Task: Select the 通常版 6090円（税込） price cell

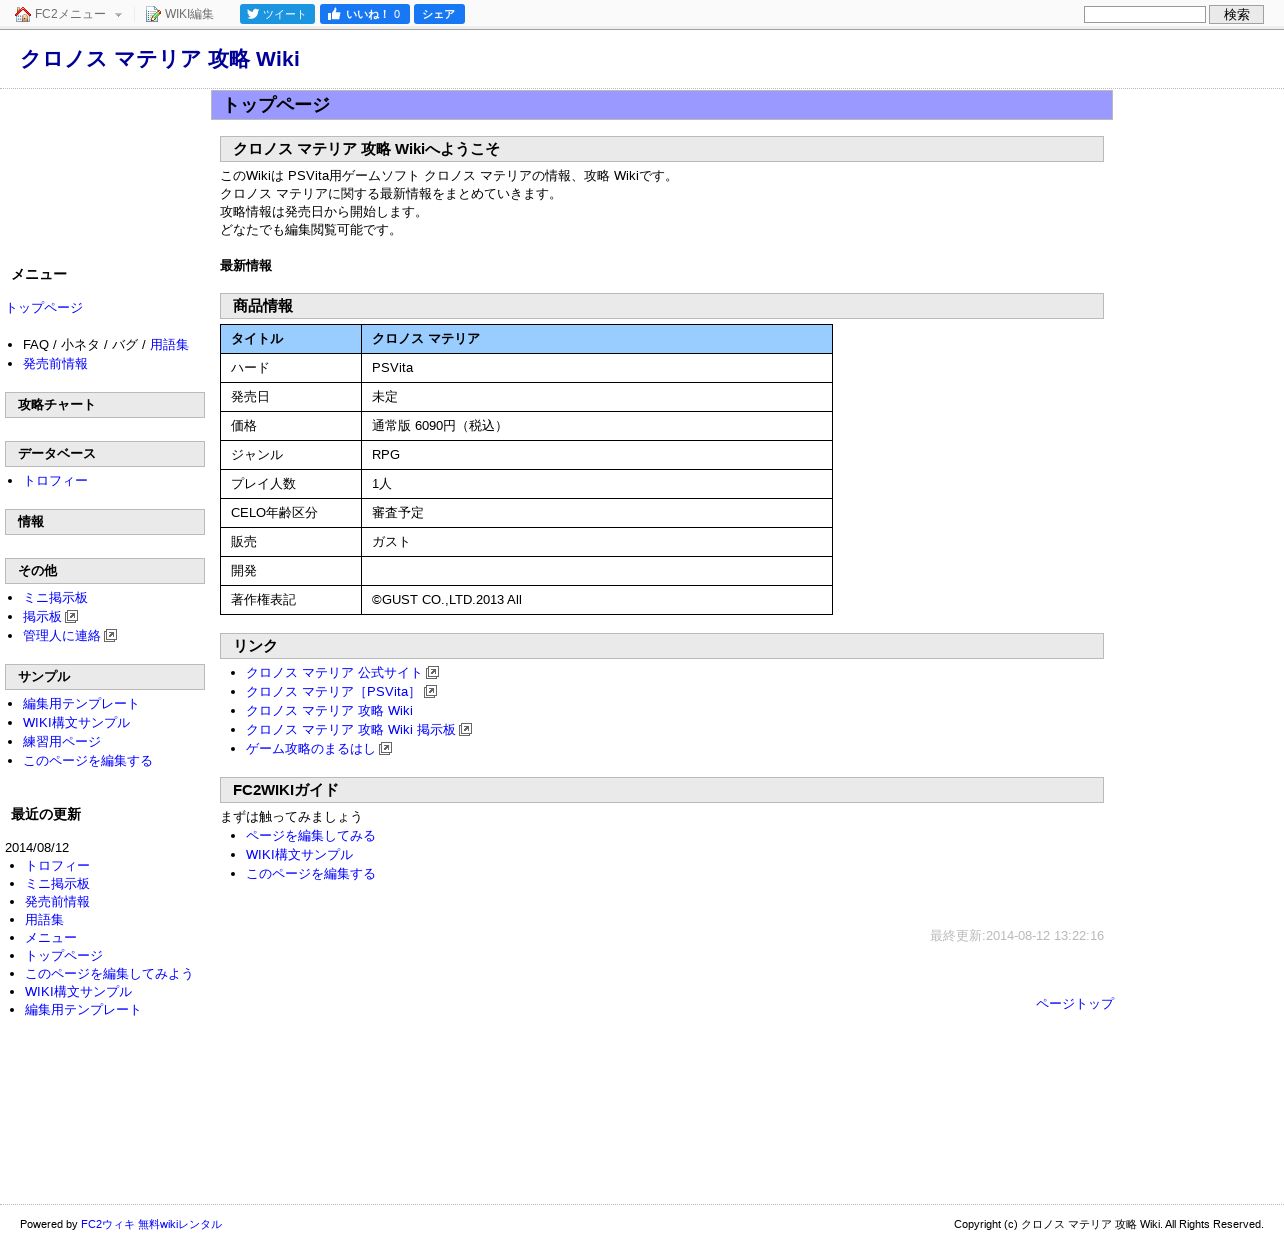Action: point(597,426)
